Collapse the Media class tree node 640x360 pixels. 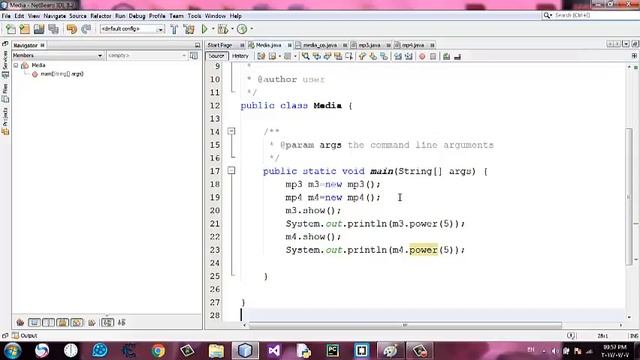click(16, 65)
